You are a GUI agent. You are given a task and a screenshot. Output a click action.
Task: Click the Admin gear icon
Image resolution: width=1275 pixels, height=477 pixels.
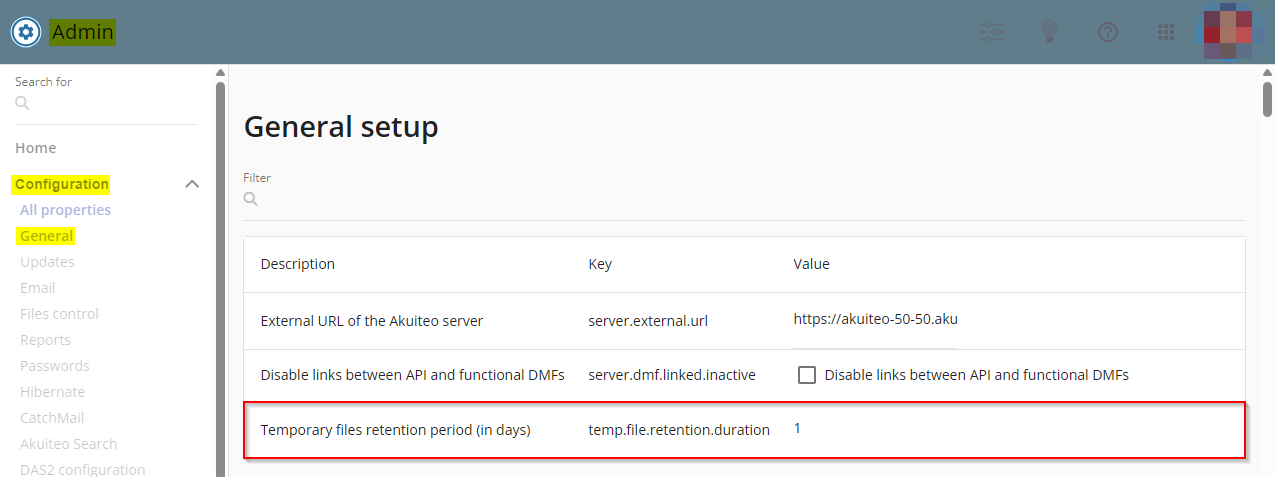[26, 32]
